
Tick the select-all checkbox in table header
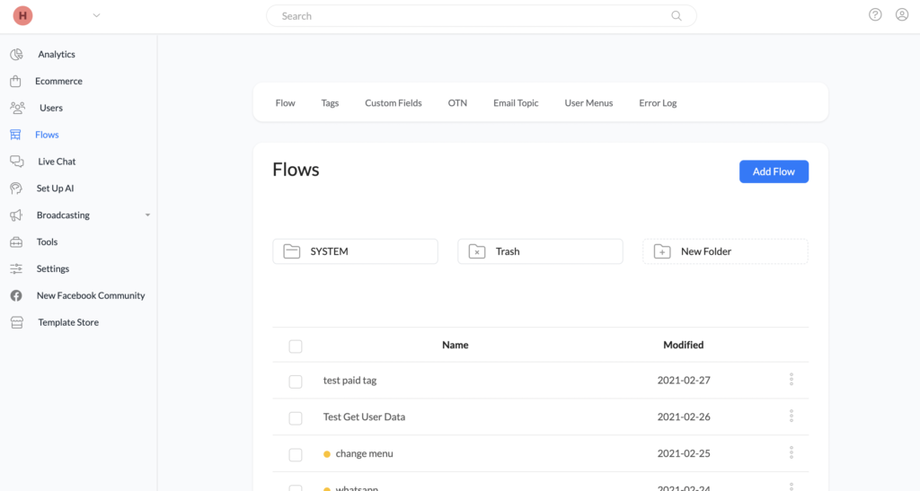click(295, 346)
